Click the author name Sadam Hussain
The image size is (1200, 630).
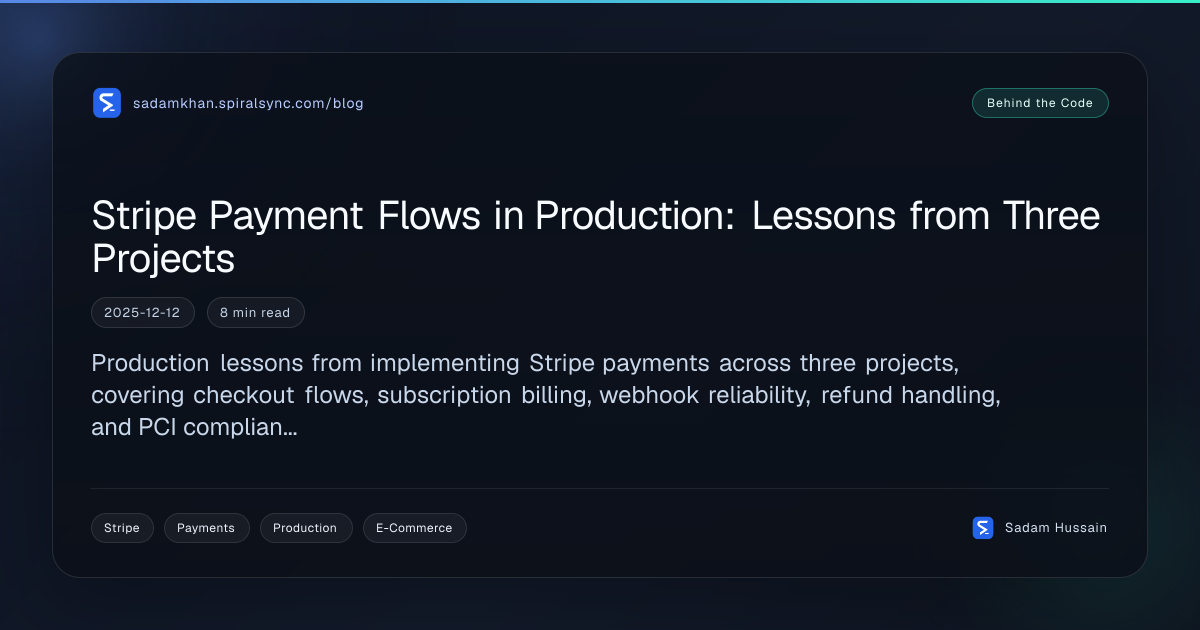click(1056, 528)
